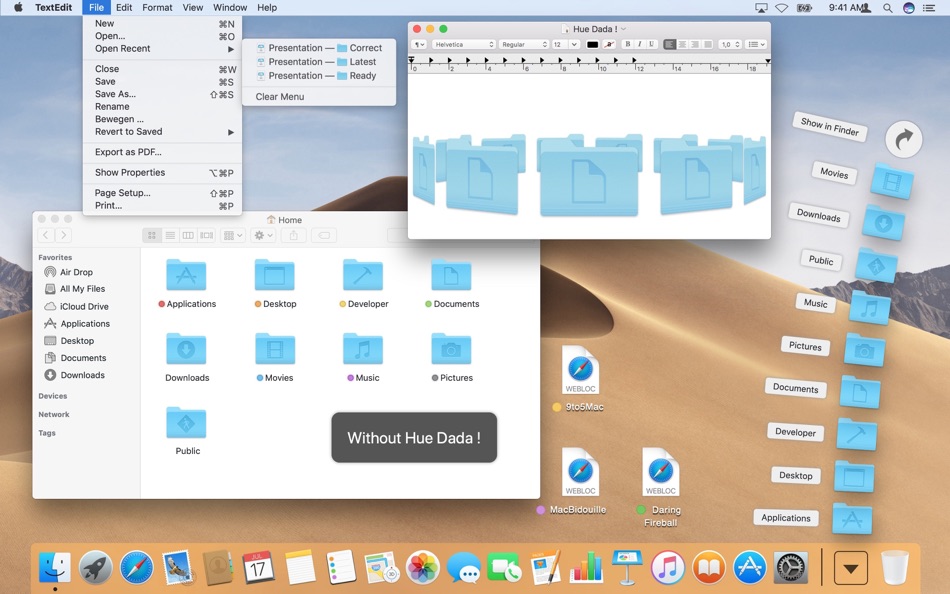
Task: Open the Format menu in menu bar
Action: pos(157,7)
